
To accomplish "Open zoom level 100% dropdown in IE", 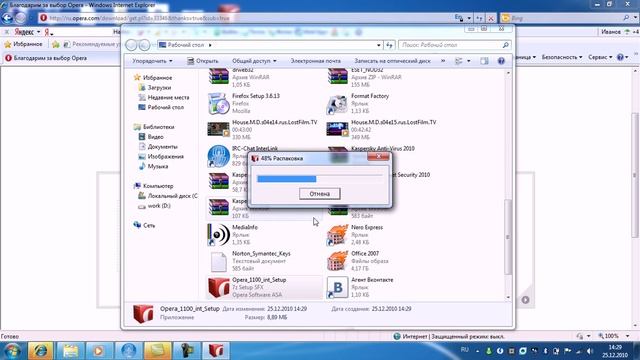I will [x=627, y=336].
